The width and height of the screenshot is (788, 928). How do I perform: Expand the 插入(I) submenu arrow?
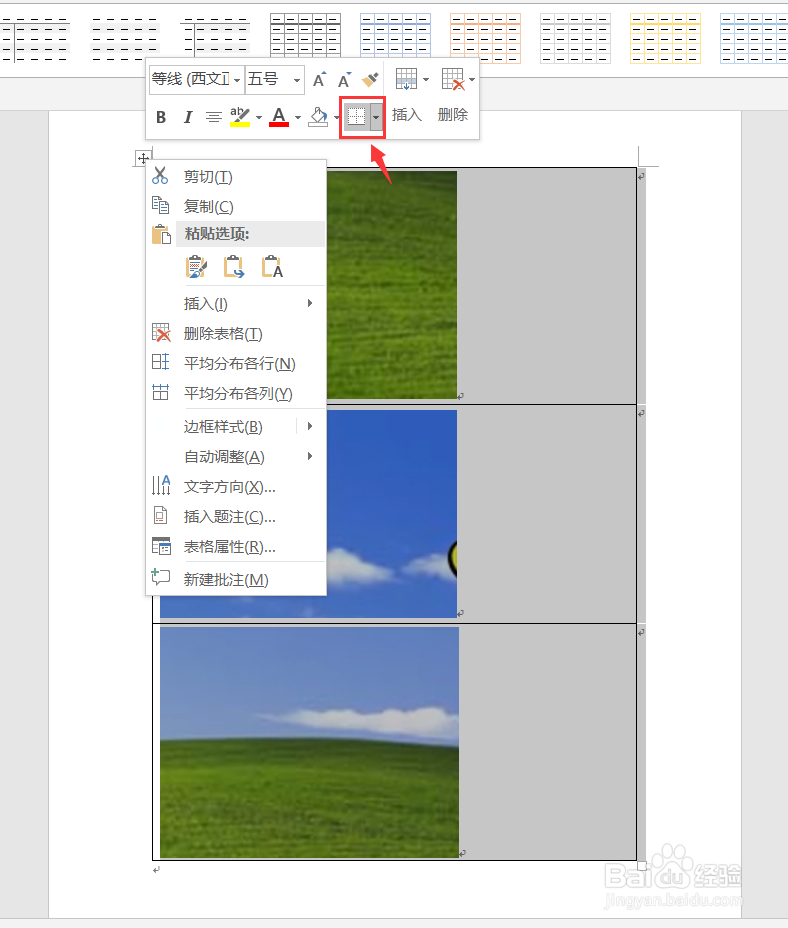coord(310,303)
